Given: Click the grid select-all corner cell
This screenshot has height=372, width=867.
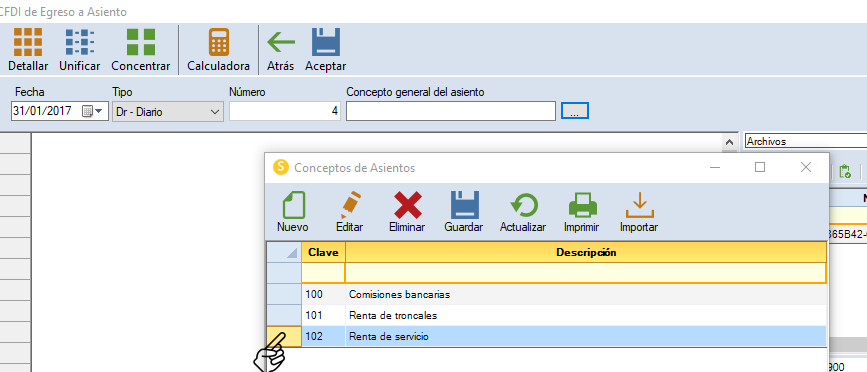Looking at the screenshot, I should point(284,252).
